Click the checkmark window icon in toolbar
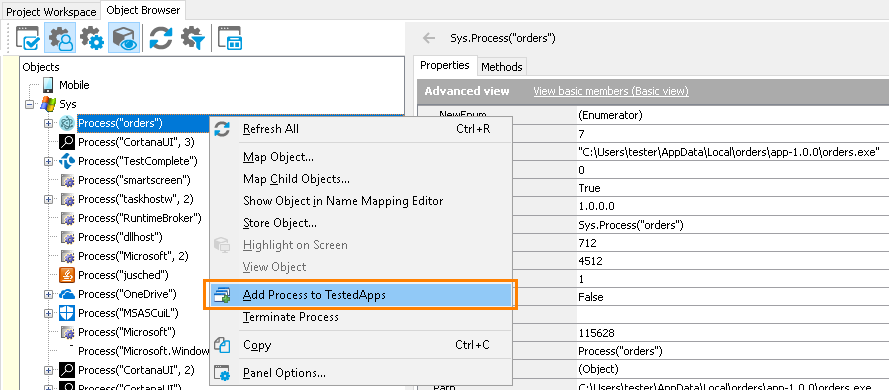 point(28,38)
